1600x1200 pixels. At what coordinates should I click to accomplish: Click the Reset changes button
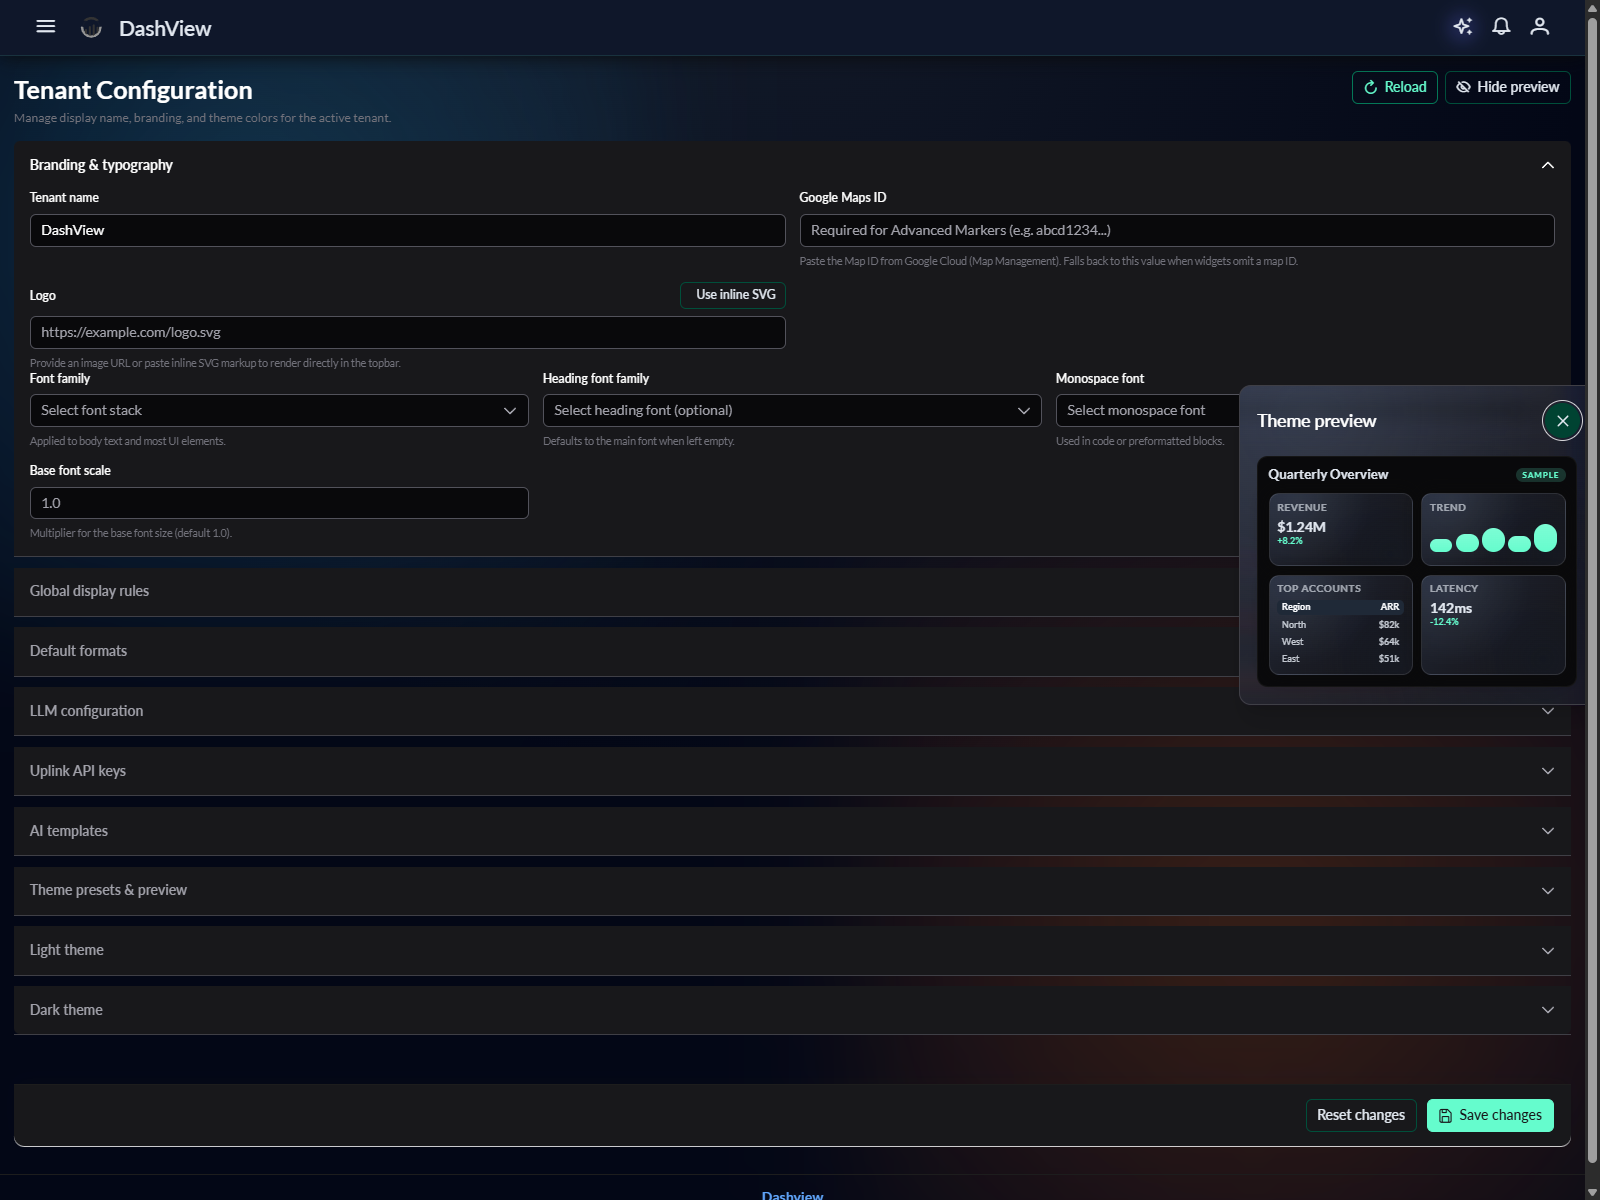[1360, 1115]
